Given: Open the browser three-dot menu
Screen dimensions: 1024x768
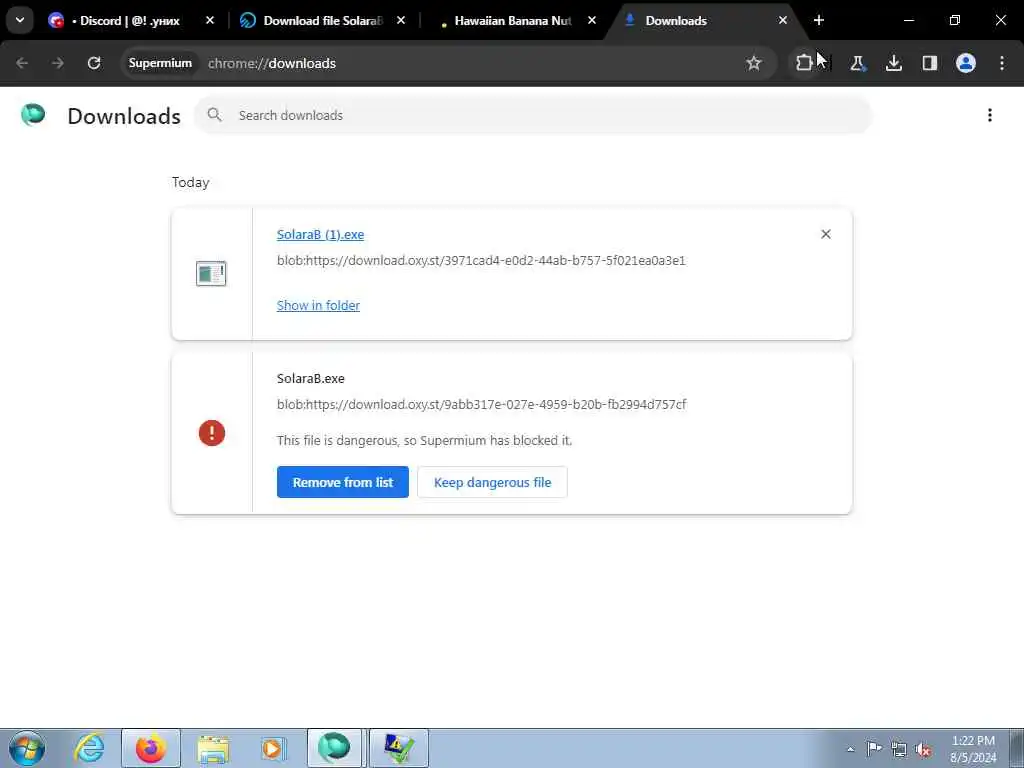Looking at the screenshot, I should (x=1002, y=63).
